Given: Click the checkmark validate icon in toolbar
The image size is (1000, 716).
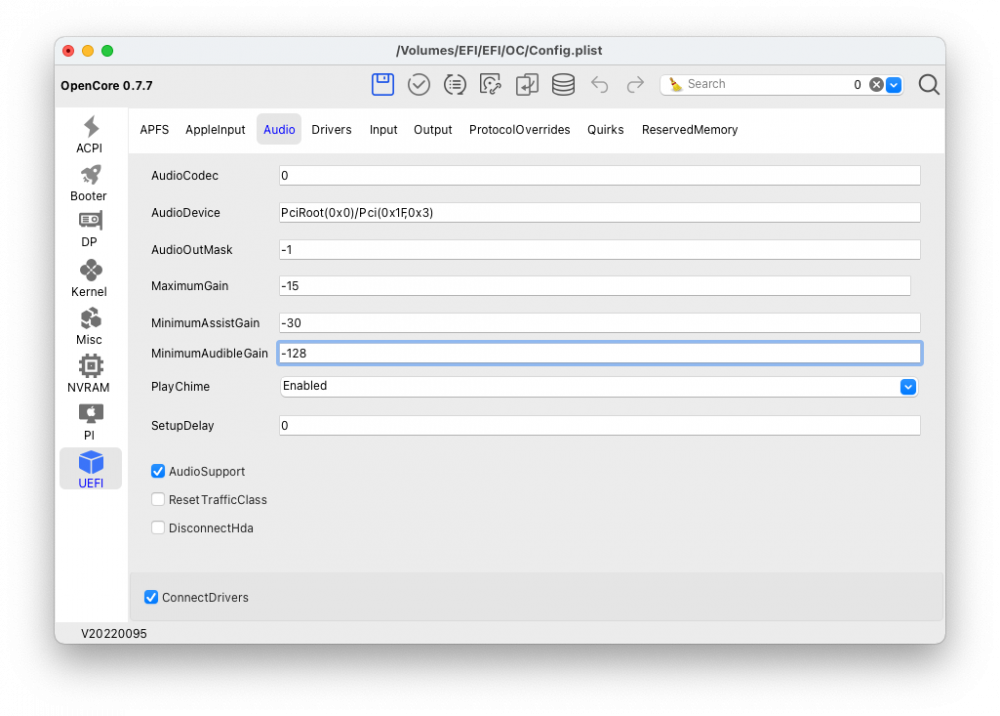Looking at the screenshot, I should 418,84.
